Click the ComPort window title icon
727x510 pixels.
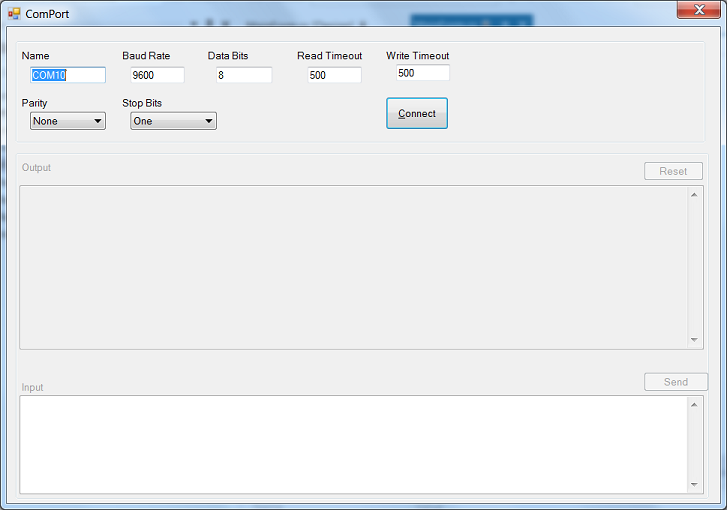click(x=14, y=14)
